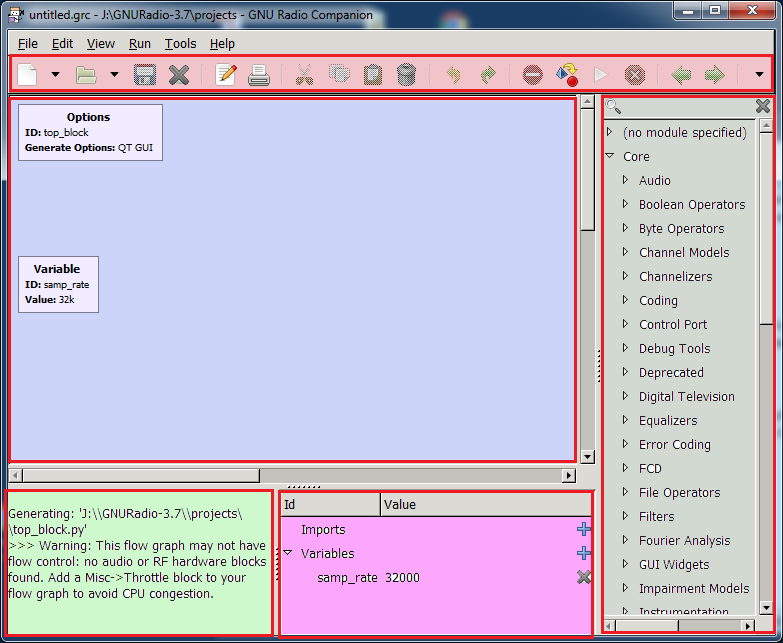Viewport: 783px width, 643px height.
Task: Expand the Boolean Operators category
Action: (x=625, y=204)
